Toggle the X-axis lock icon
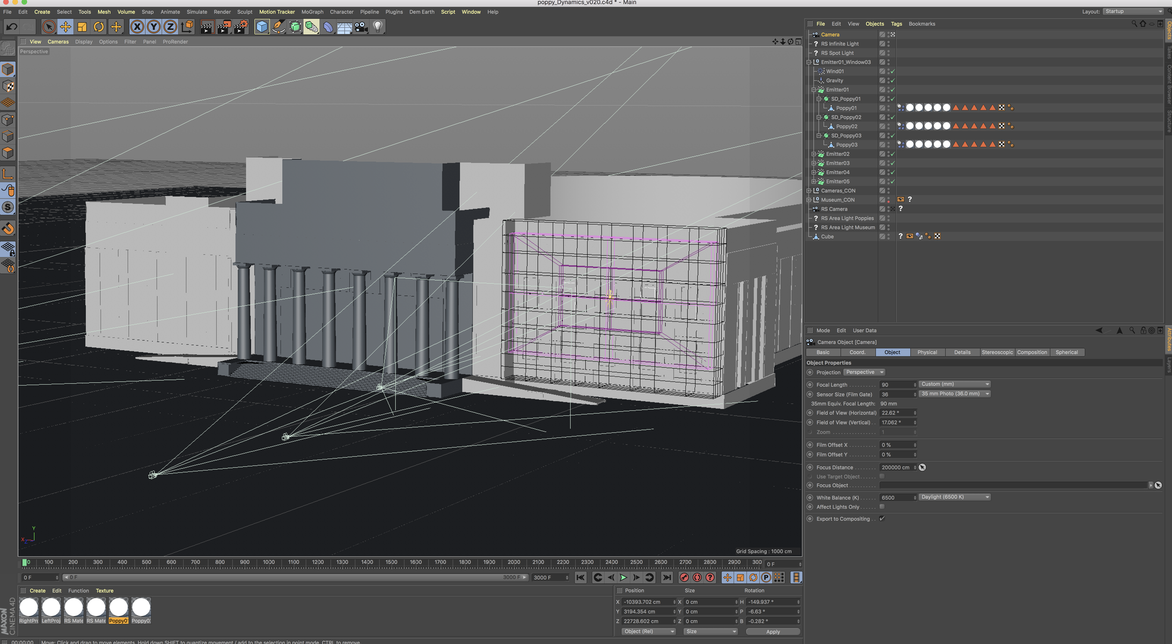The image size is (1172, 644). click(138, 27)
